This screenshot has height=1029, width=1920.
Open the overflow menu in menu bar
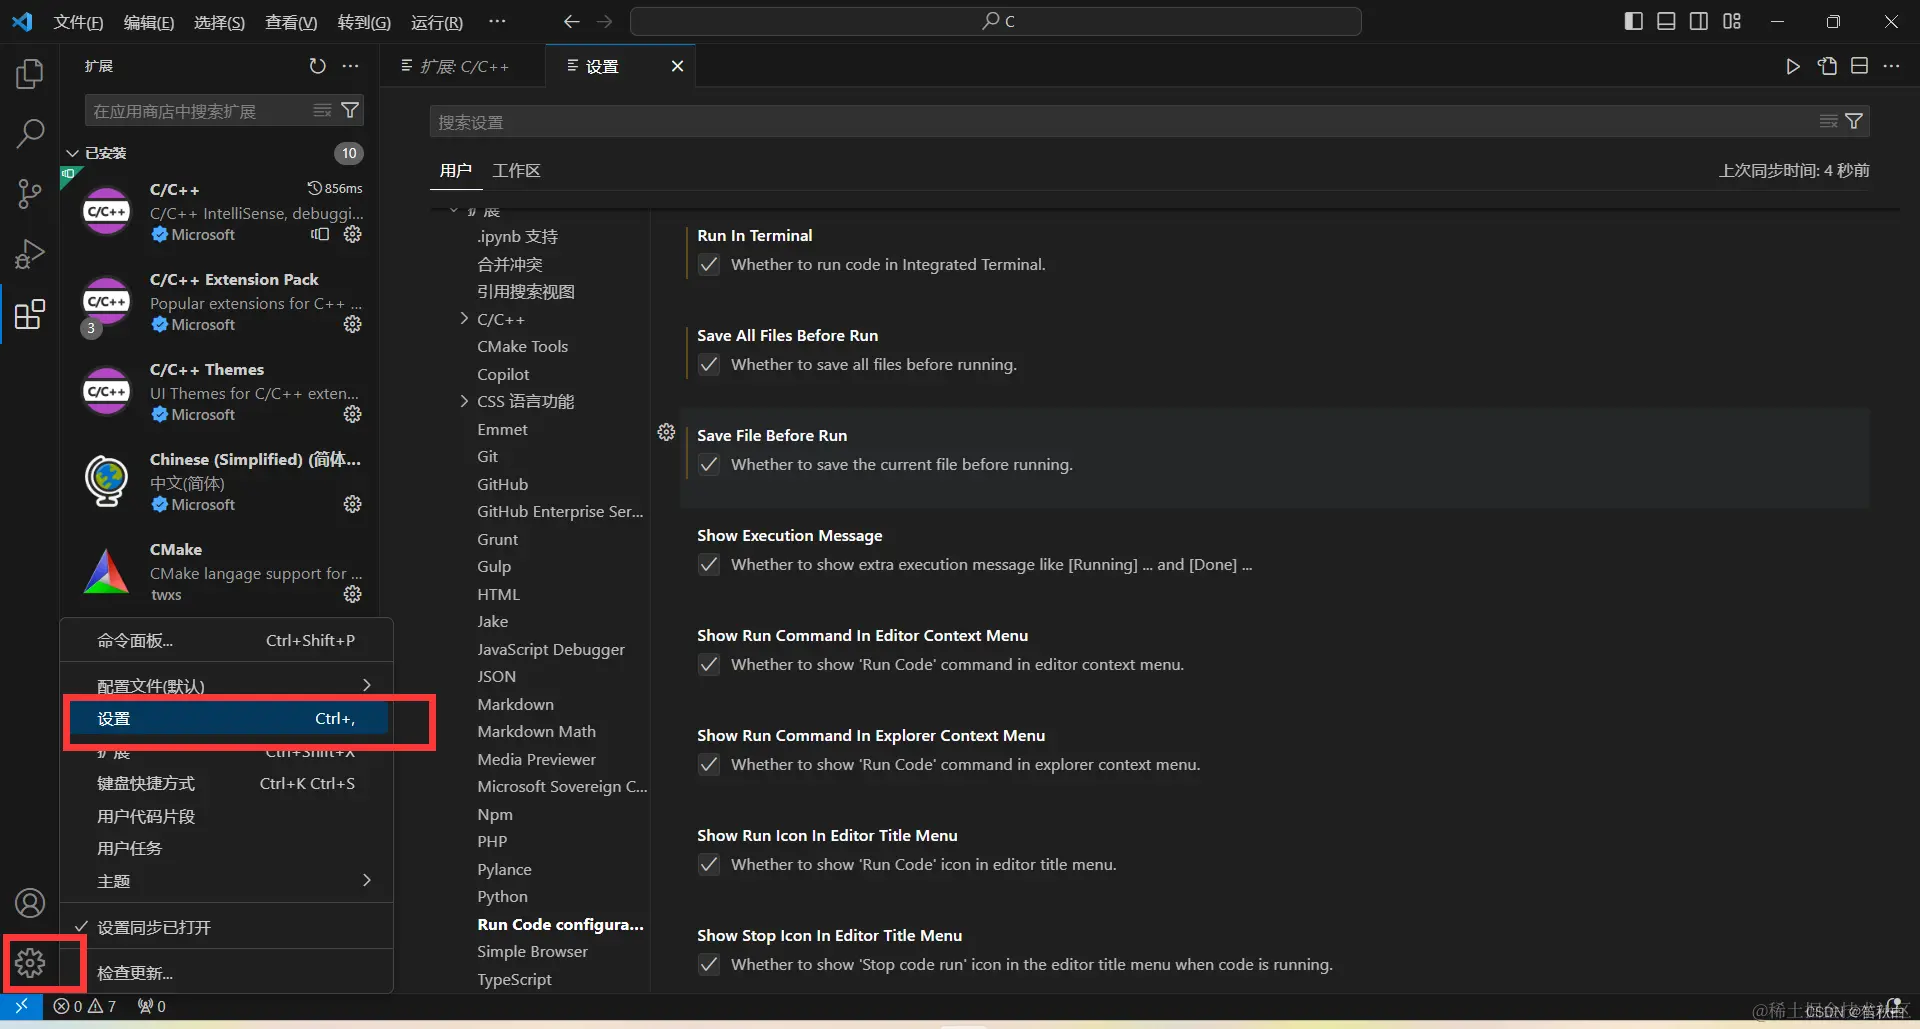pyautogui.click(x=497, y=21)
